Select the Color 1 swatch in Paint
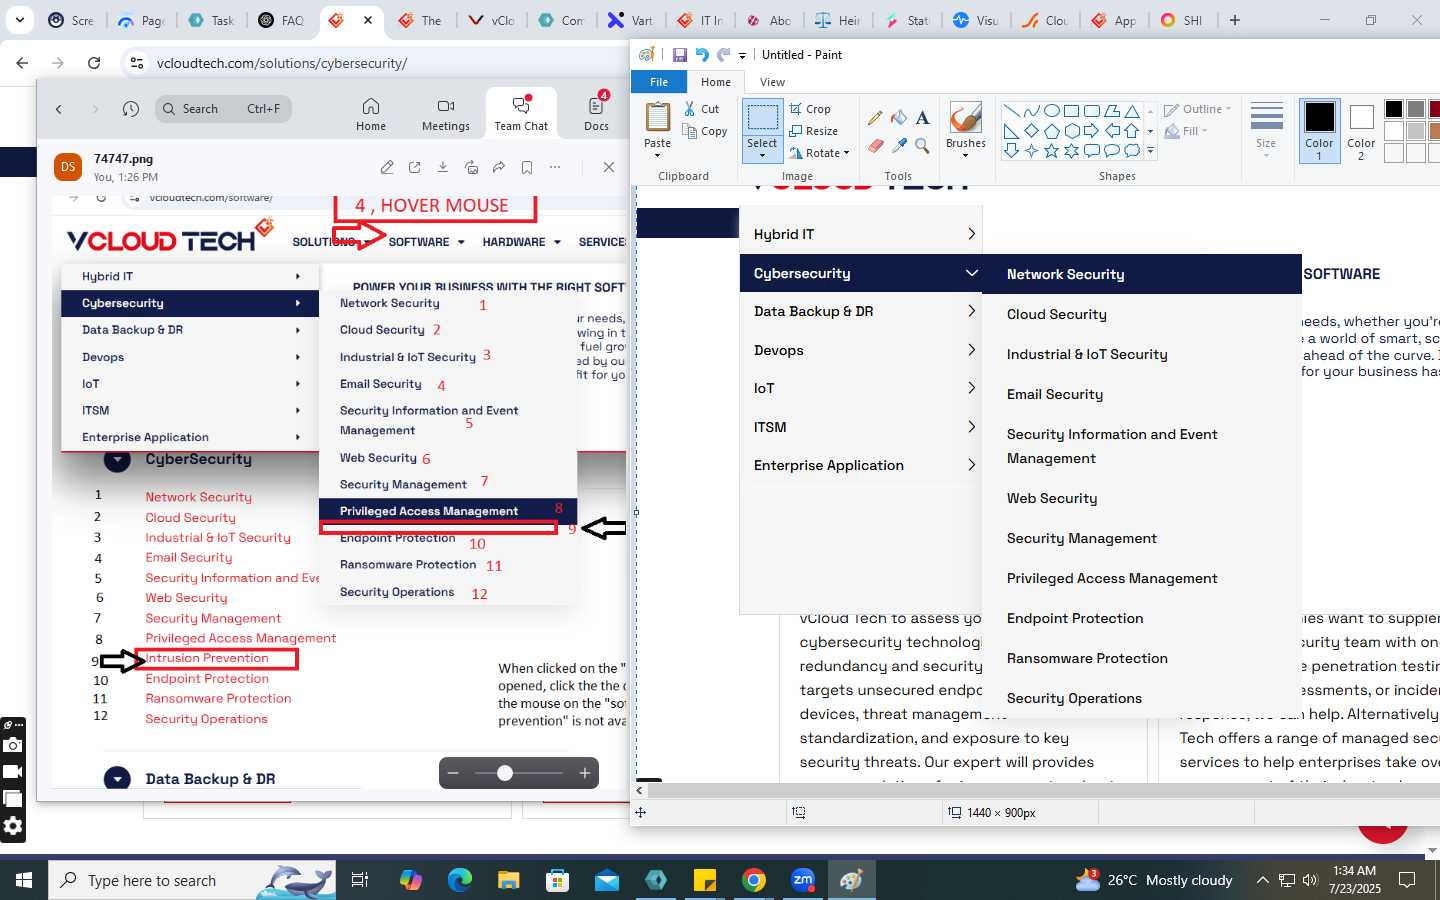Screen dimensions: 1440x900 (1319, 130)
